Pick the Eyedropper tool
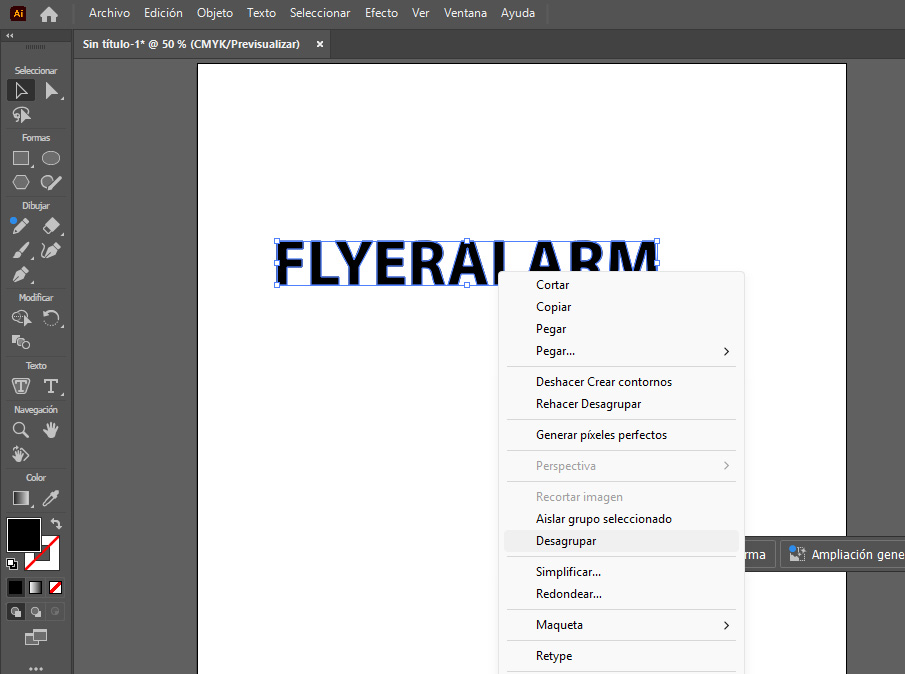 click(51, 498)
